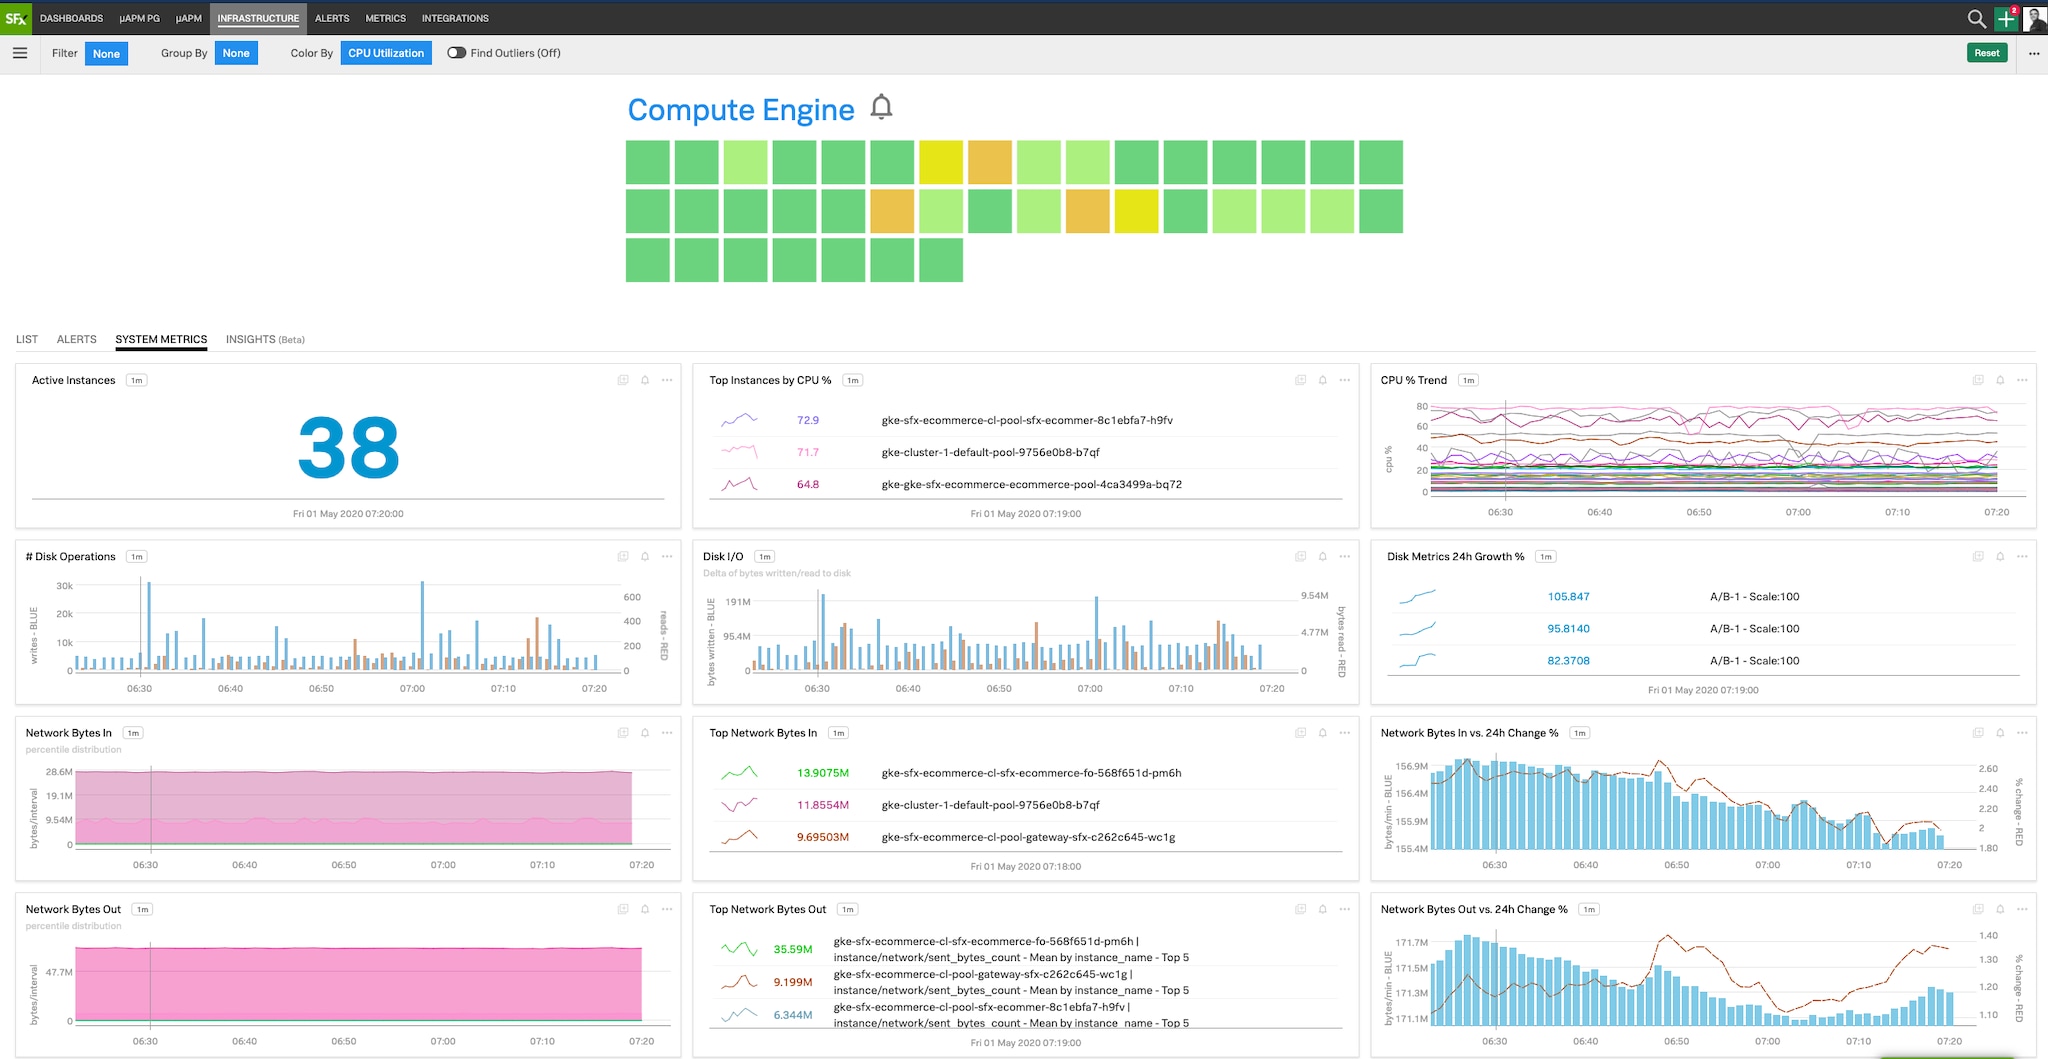
Task: Switch to the INSIGHTS (Beta) tab
Action: click(x=265, y=339)
